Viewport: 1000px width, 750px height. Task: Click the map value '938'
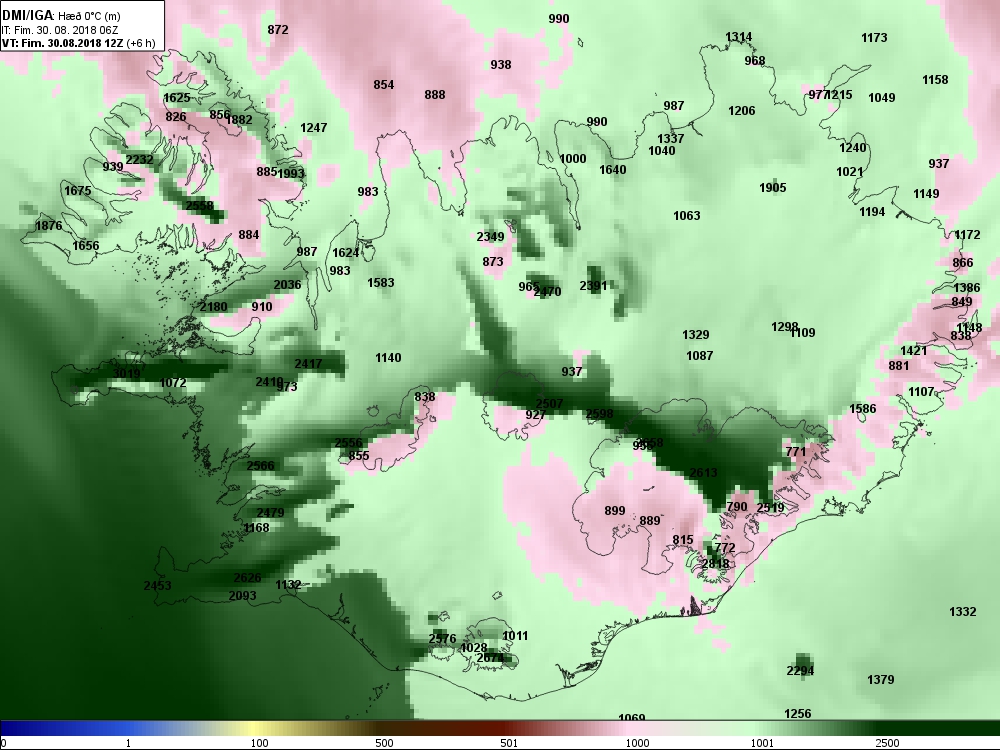pos(501,64)
